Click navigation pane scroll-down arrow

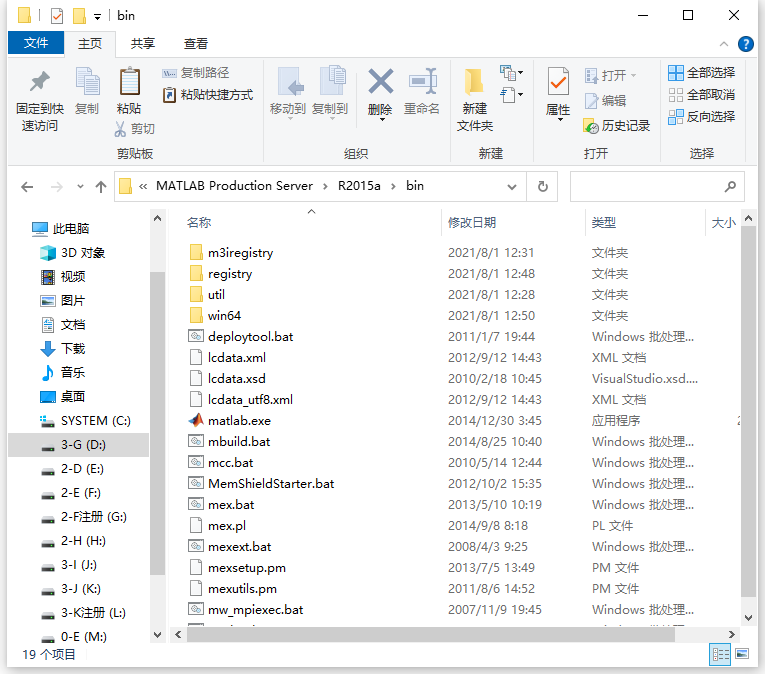(158, 635)
